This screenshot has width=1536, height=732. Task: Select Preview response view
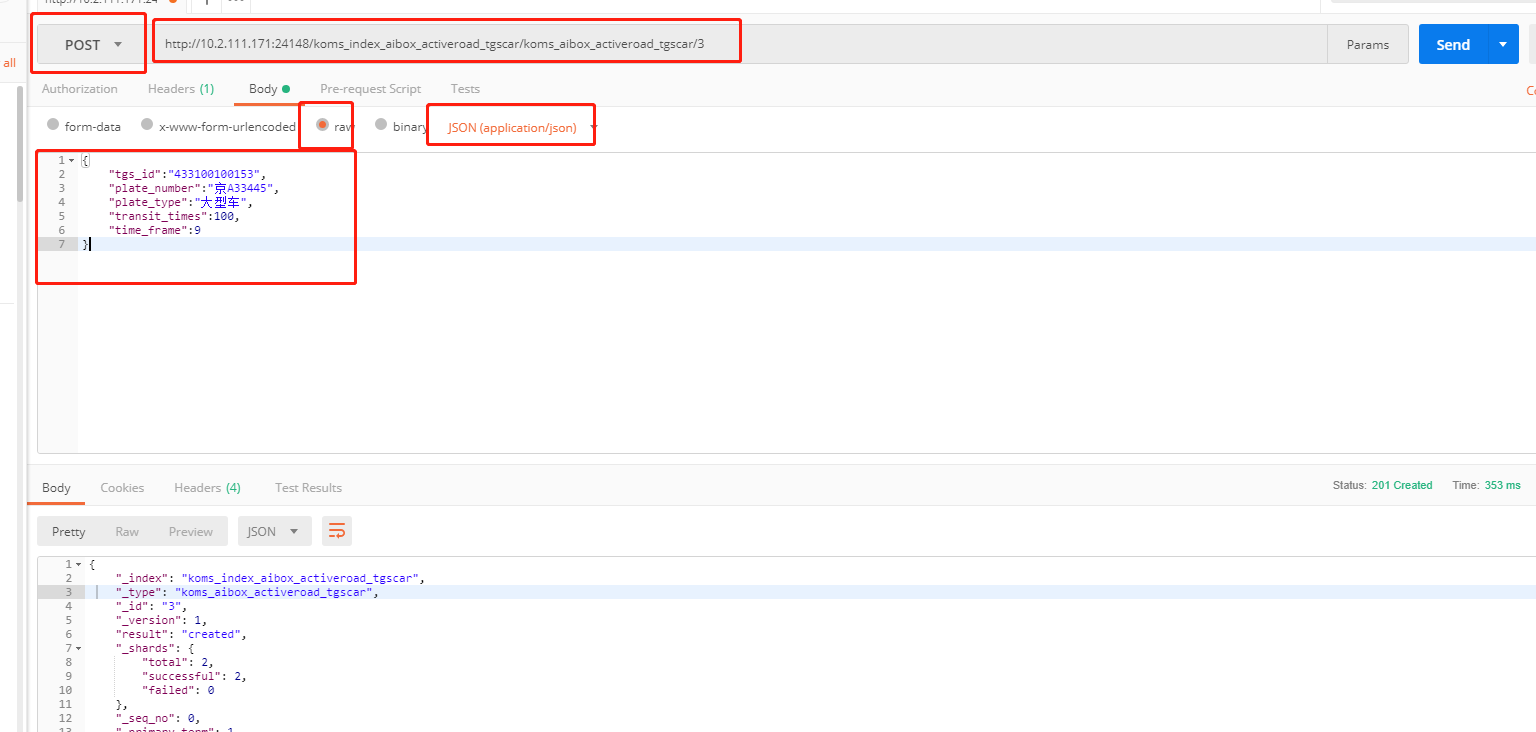click(191, 531)
